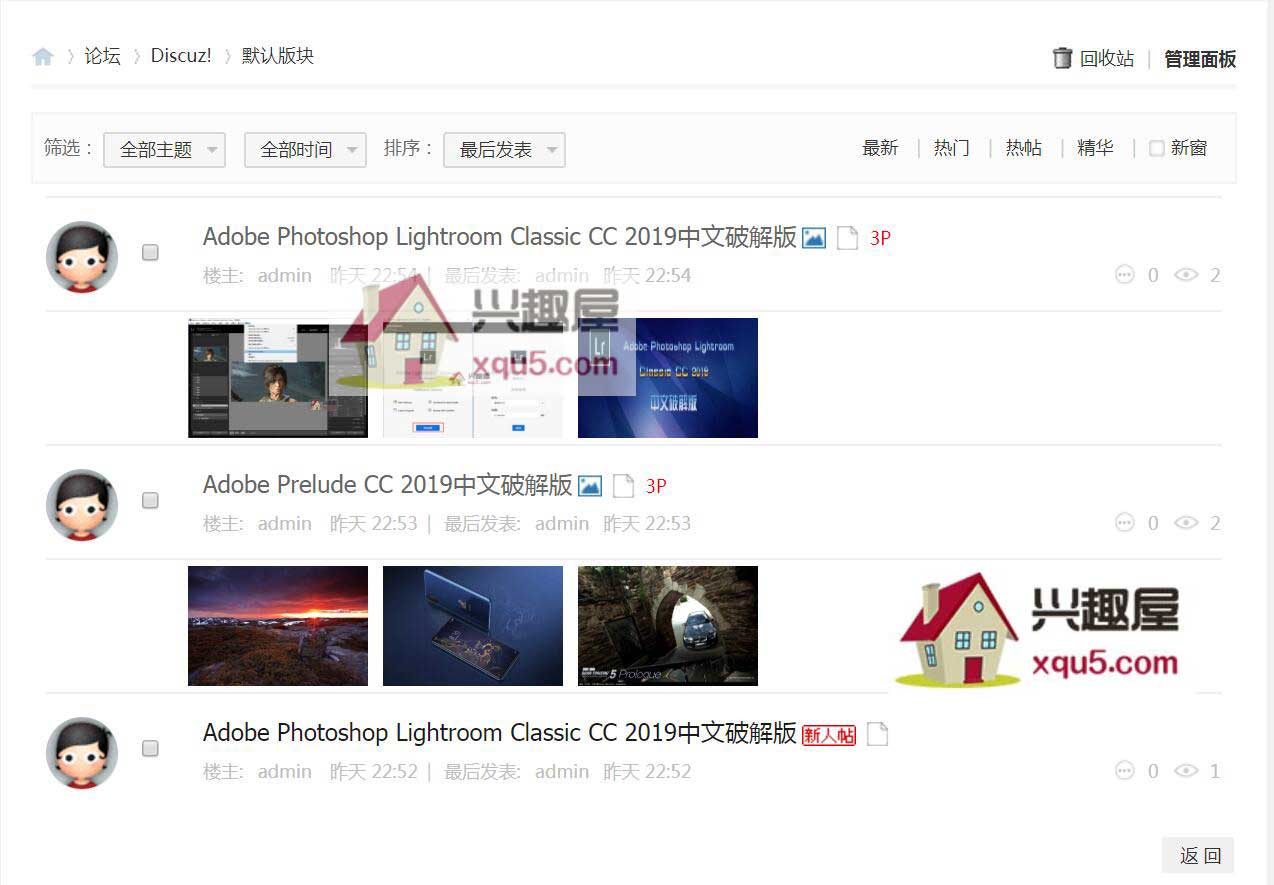Open 最后发表 admin profile on Adobe Prelude thread
This screenshot has height=885, width=1274.
562,524
